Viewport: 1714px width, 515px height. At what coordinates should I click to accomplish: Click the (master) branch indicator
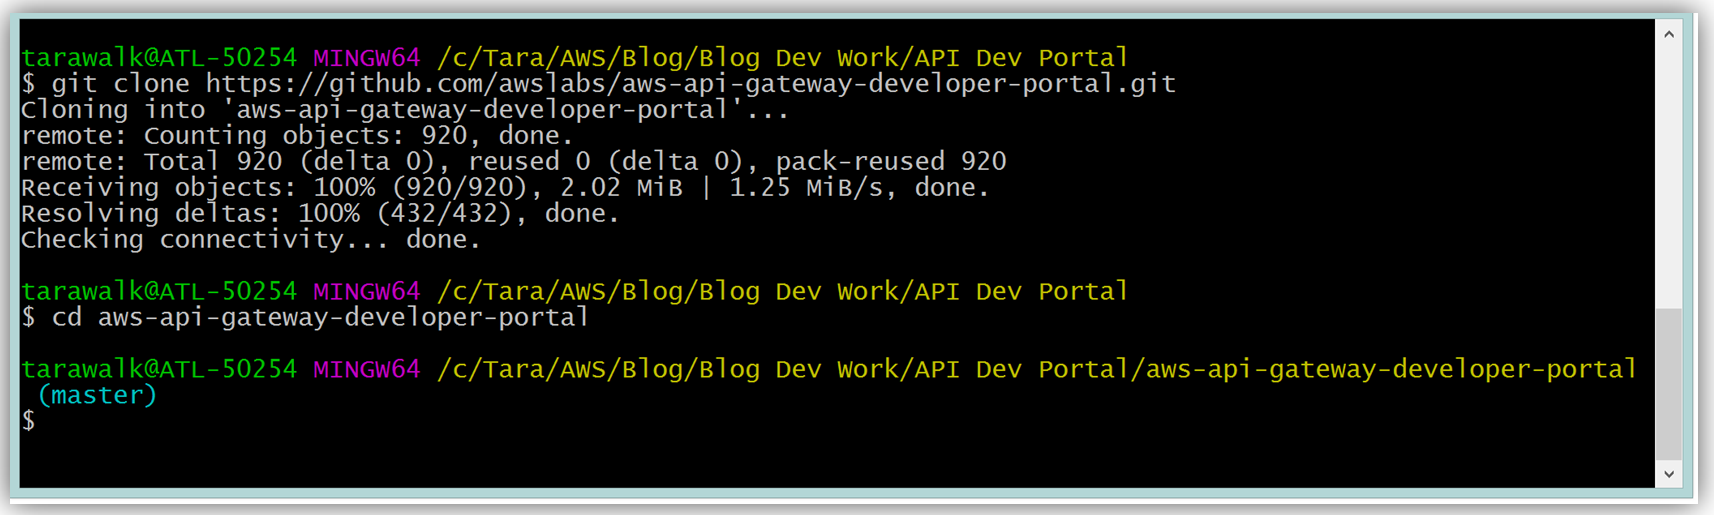coord(97,396)
